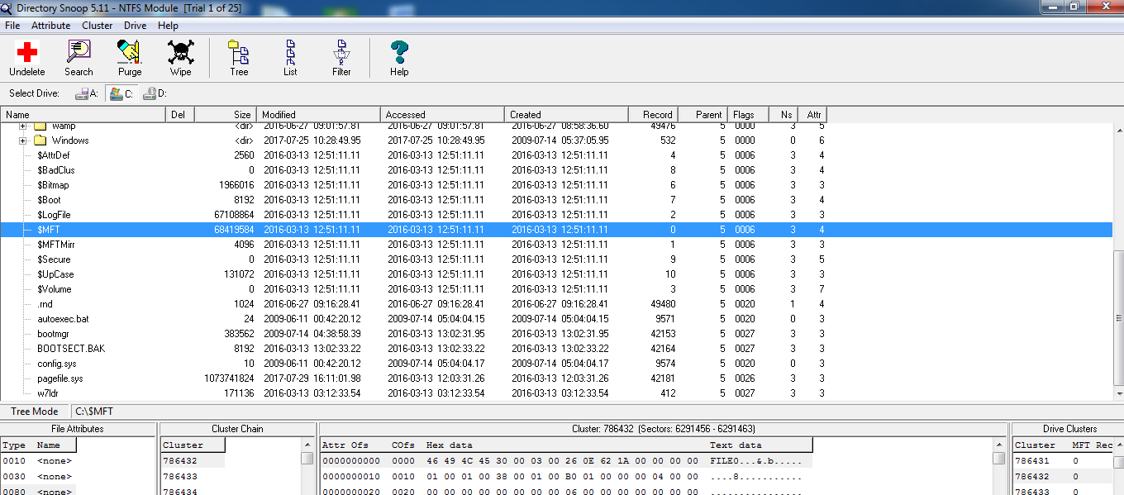This screenshot has height=495, width=1124.
Task: Select drive C:
Action: click(121, 94)
